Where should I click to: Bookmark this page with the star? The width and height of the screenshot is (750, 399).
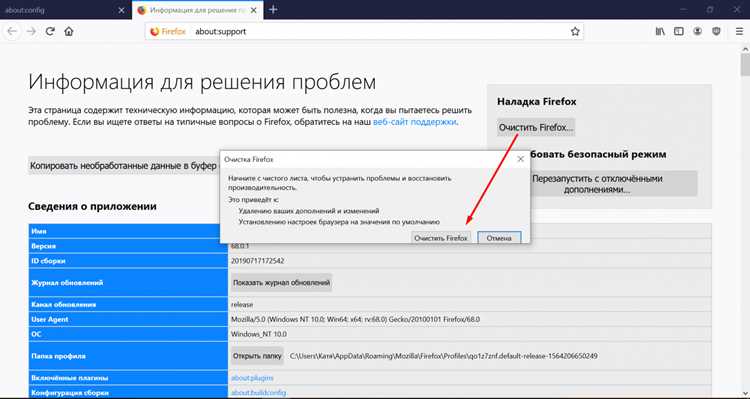575,32
